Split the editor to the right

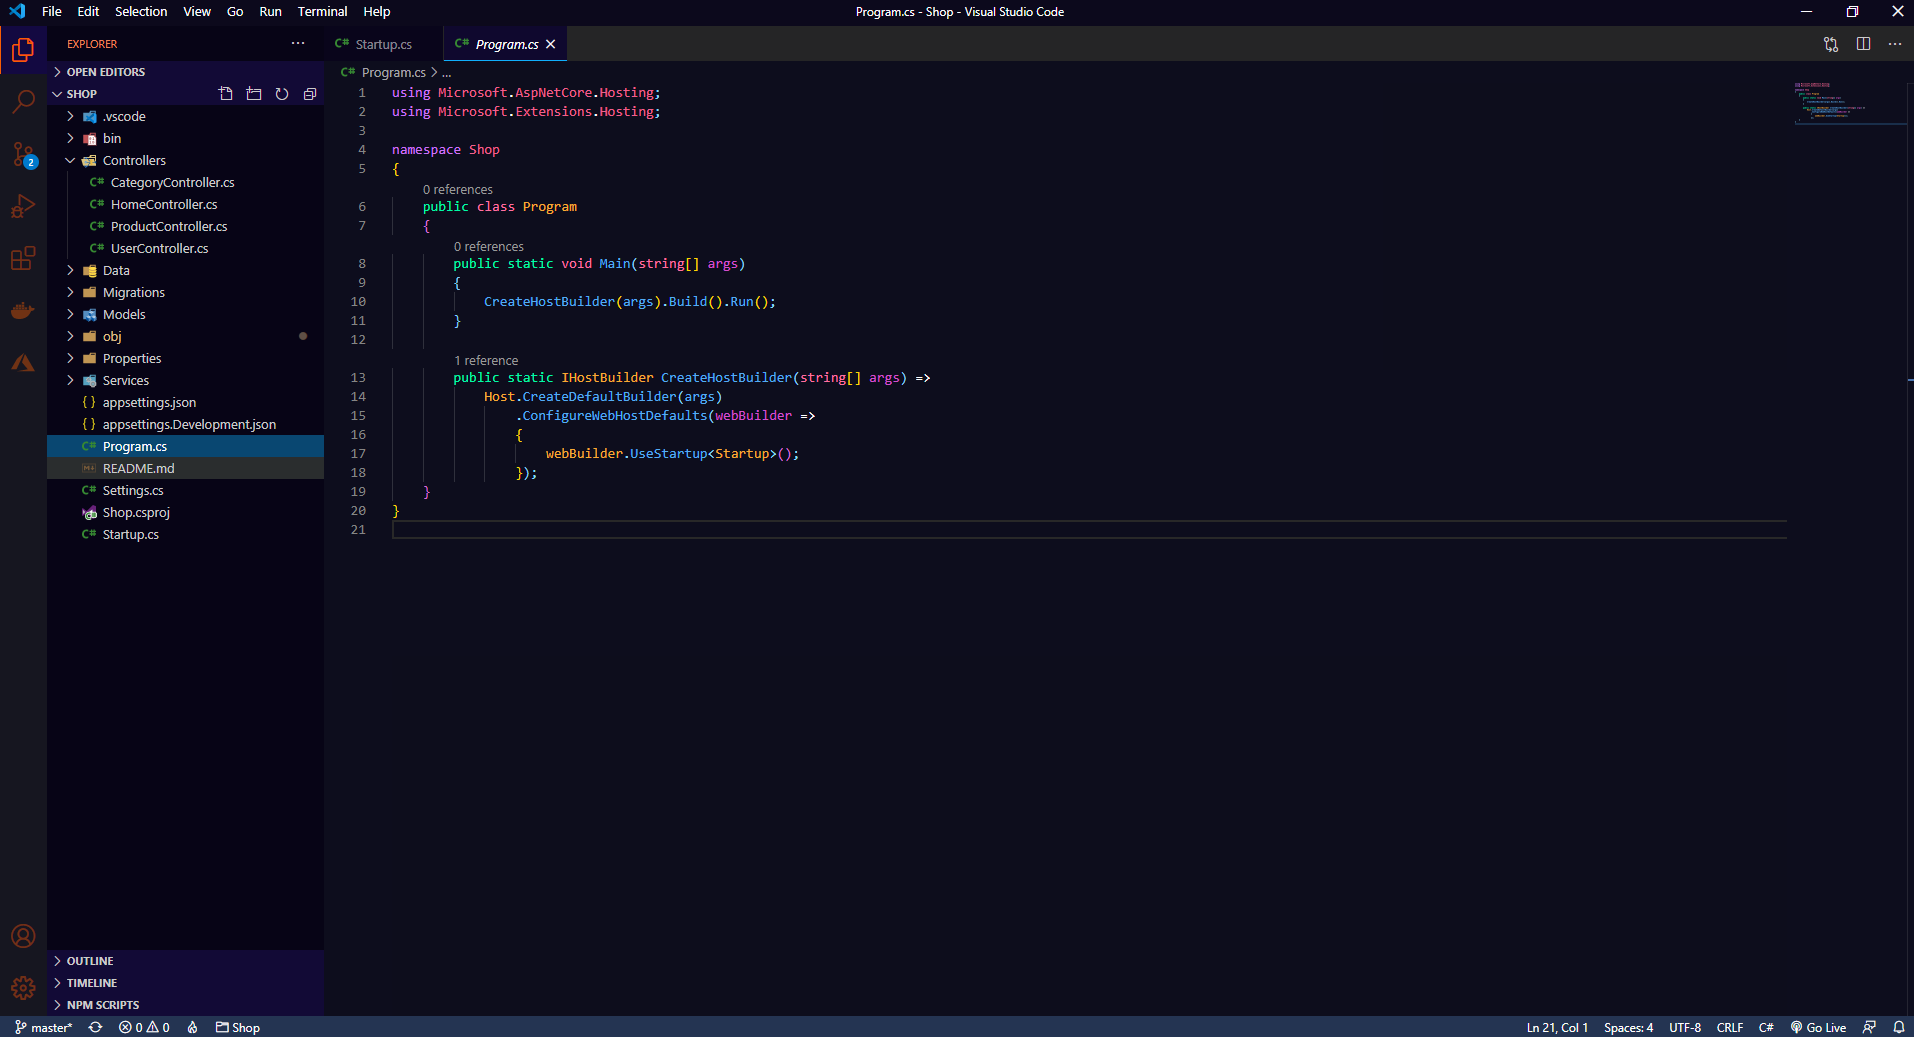[1863, 44]
